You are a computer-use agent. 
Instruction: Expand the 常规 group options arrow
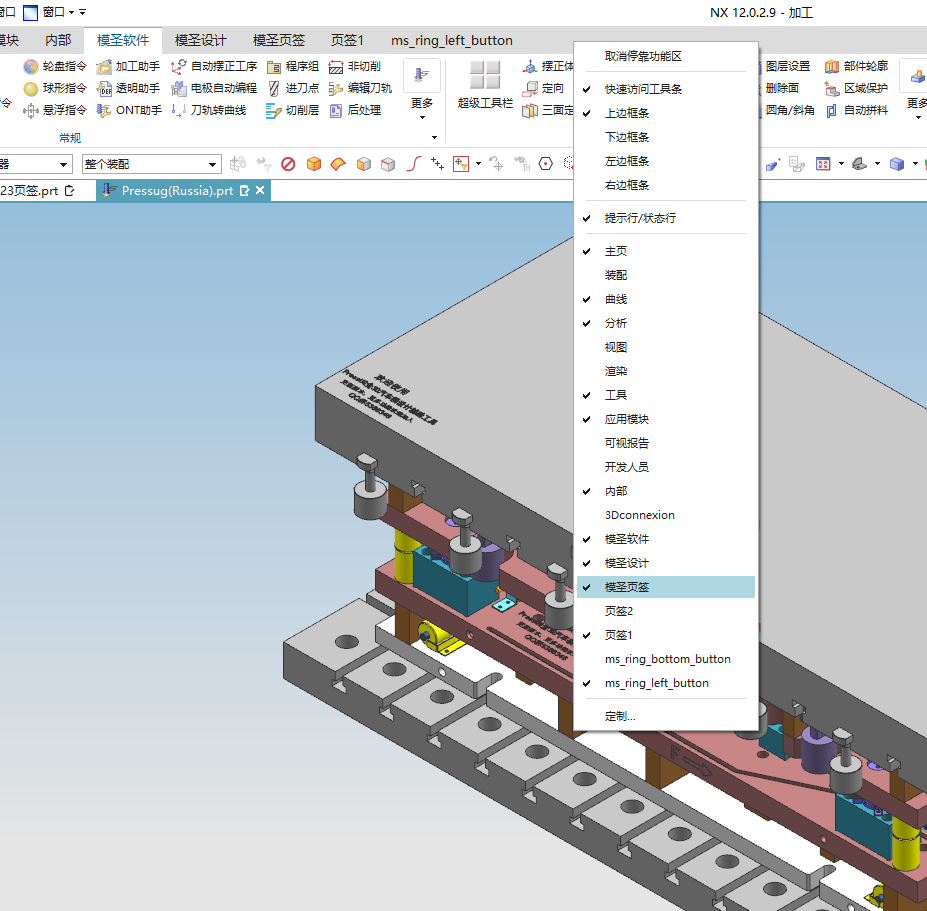pos(435,137)
